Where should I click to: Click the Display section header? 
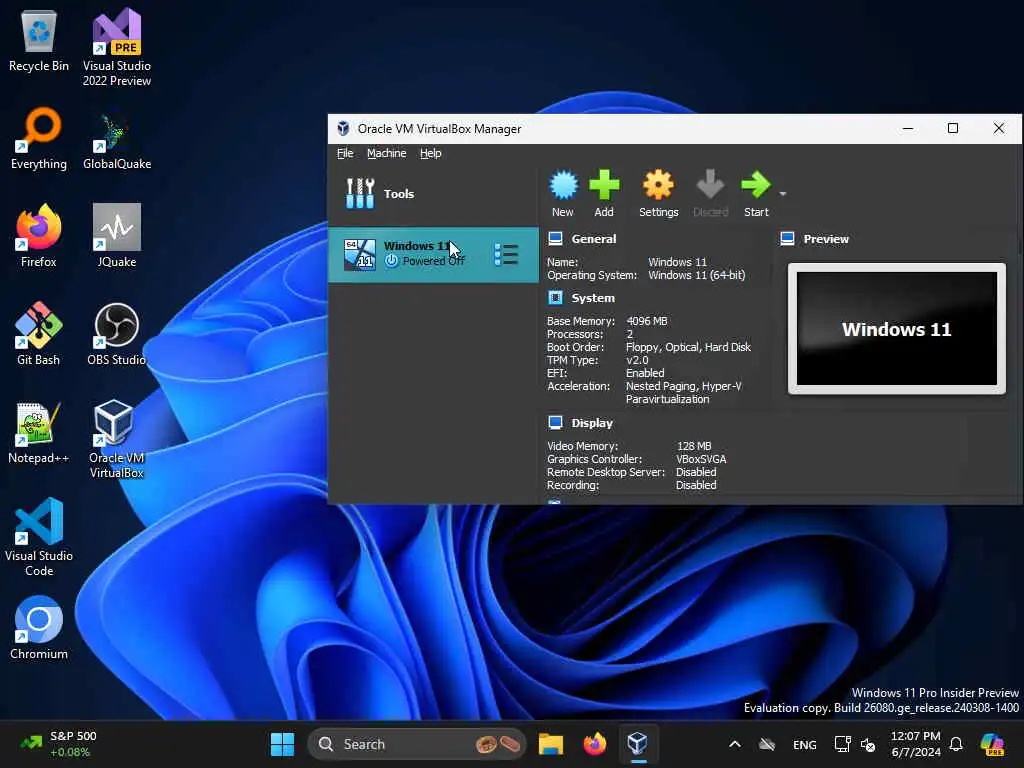coord(592,423)
